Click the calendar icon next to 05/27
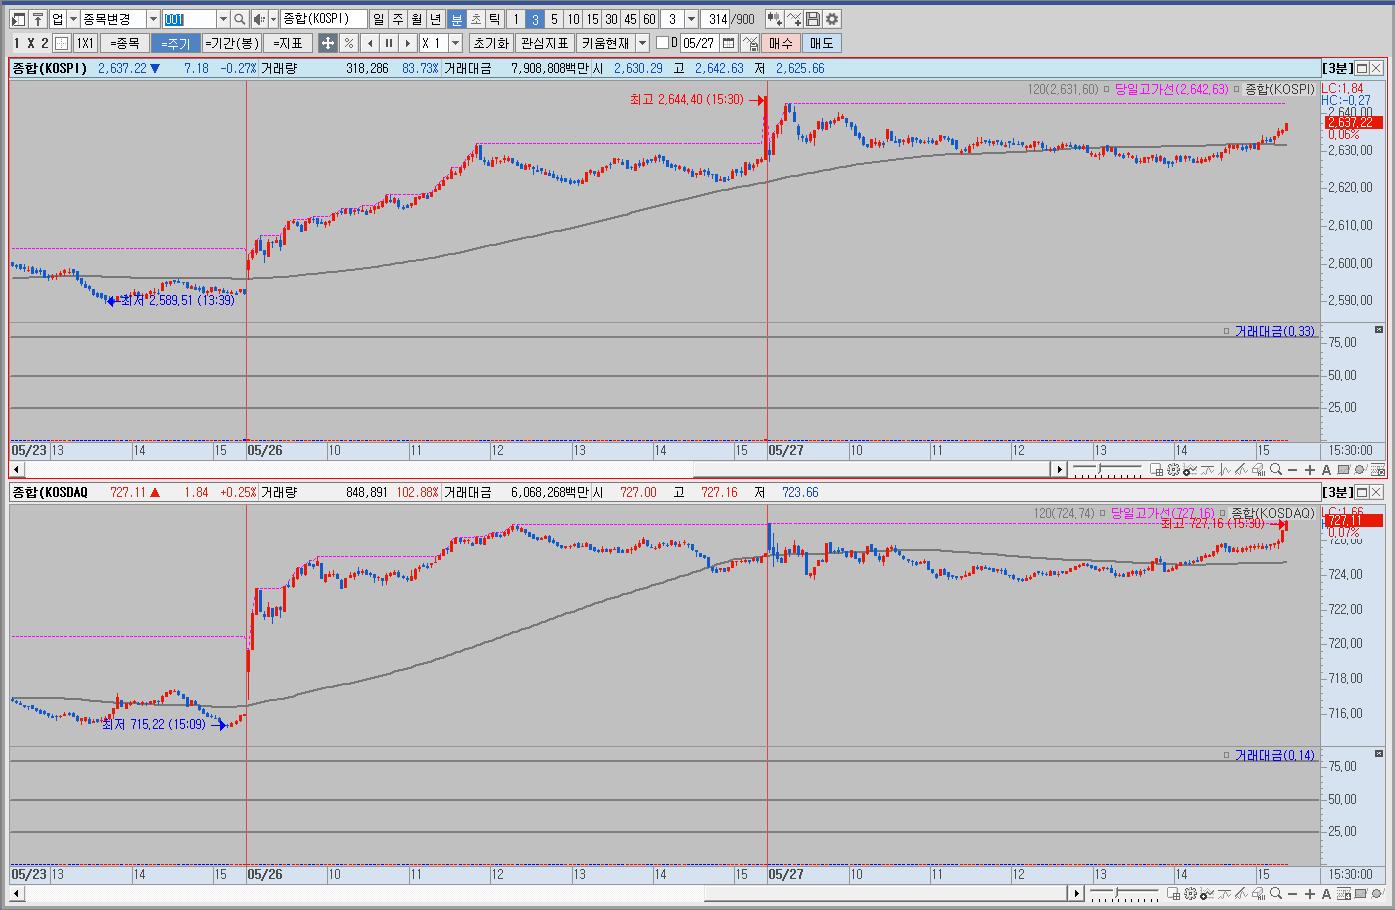Viewport: 1395px width, 910px height. coord(728,43)
